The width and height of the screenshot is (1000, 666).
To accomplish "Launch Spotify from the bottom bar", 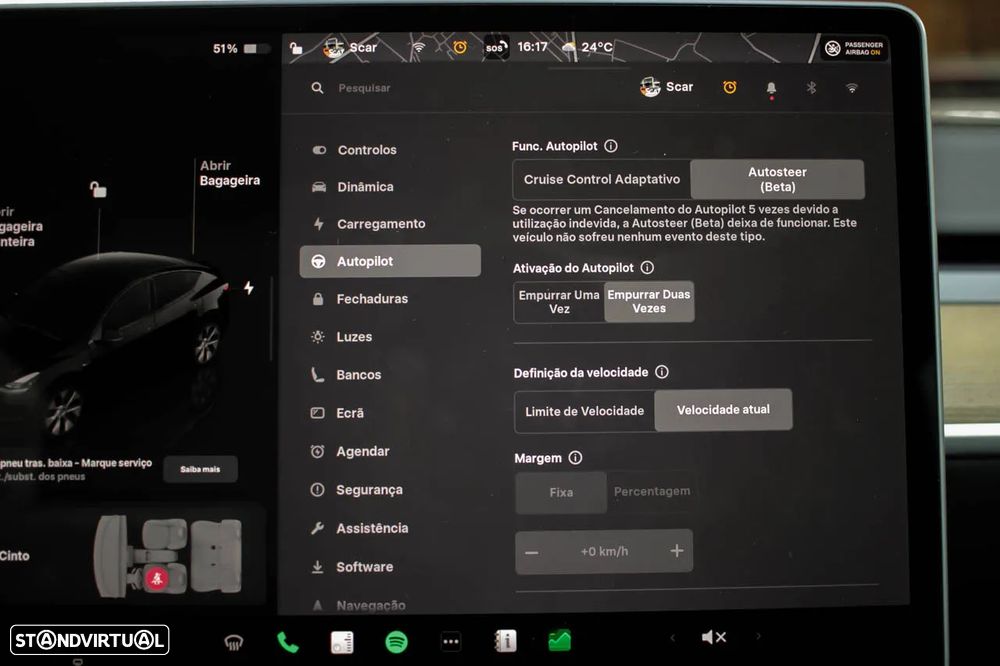I will click(x=397, y=641).
